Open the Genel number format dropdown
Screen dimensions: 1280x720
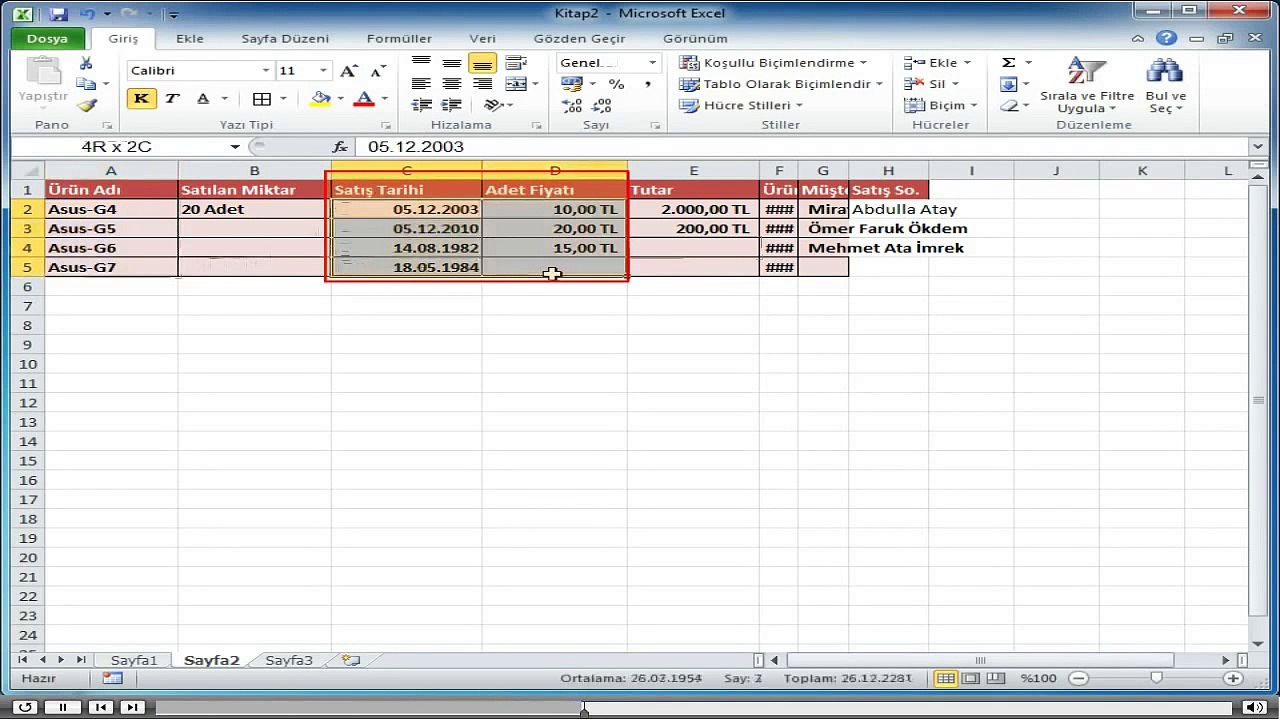pyautogui.click(x=652, y=63)
